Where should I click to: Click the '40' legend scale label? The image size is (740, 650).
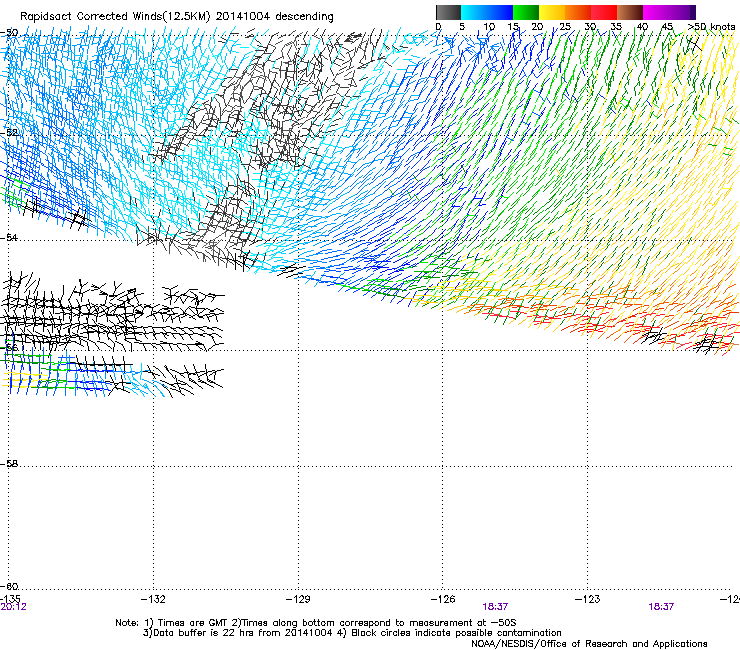642,27
